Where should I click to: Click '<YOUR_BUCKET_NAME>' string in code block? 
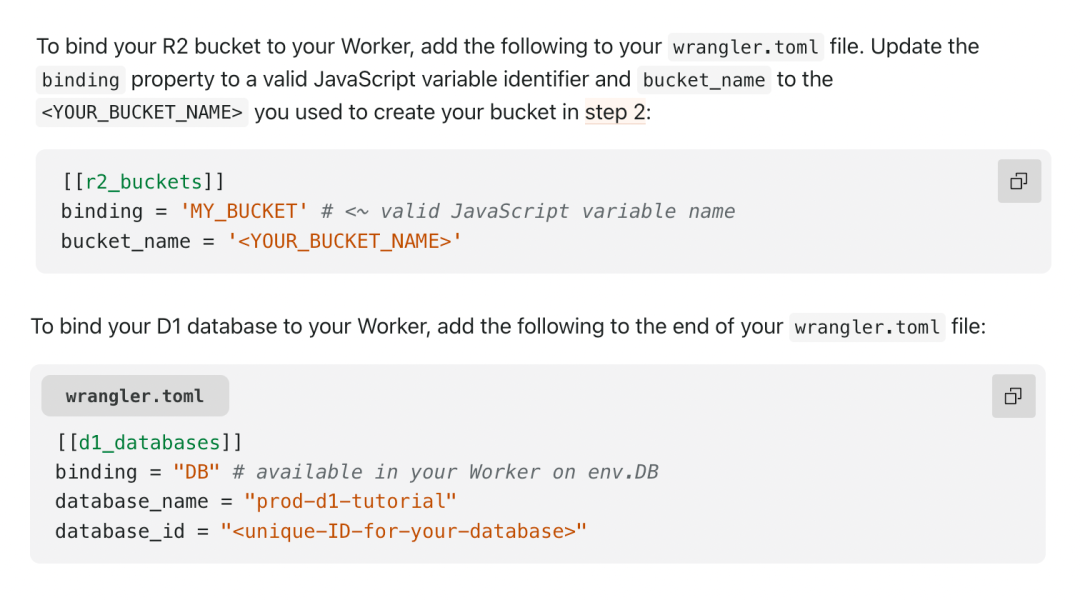click(345, 242)
